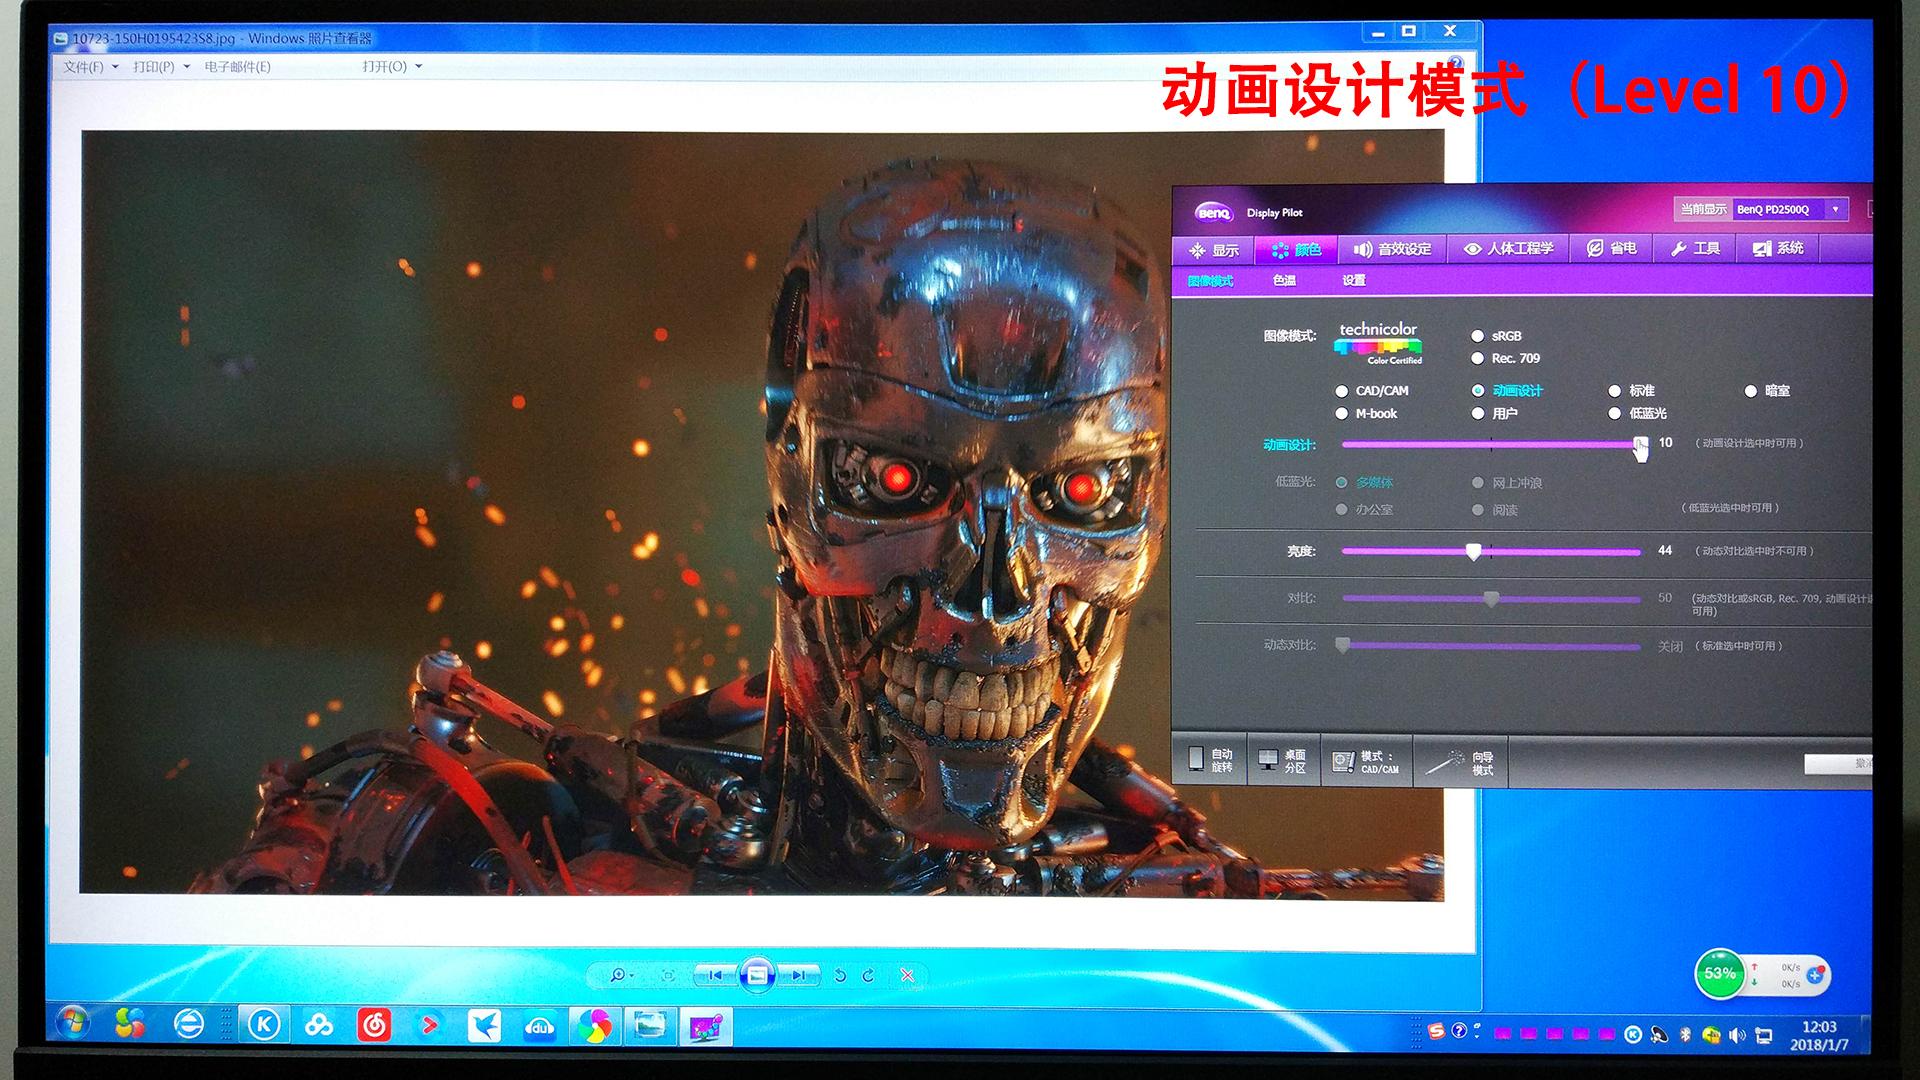Open NetEase Cloud Music on the taskbar
The height and width of the screenshot is (1080, 1920).
pyautogui.click(x=374, y=1025)
